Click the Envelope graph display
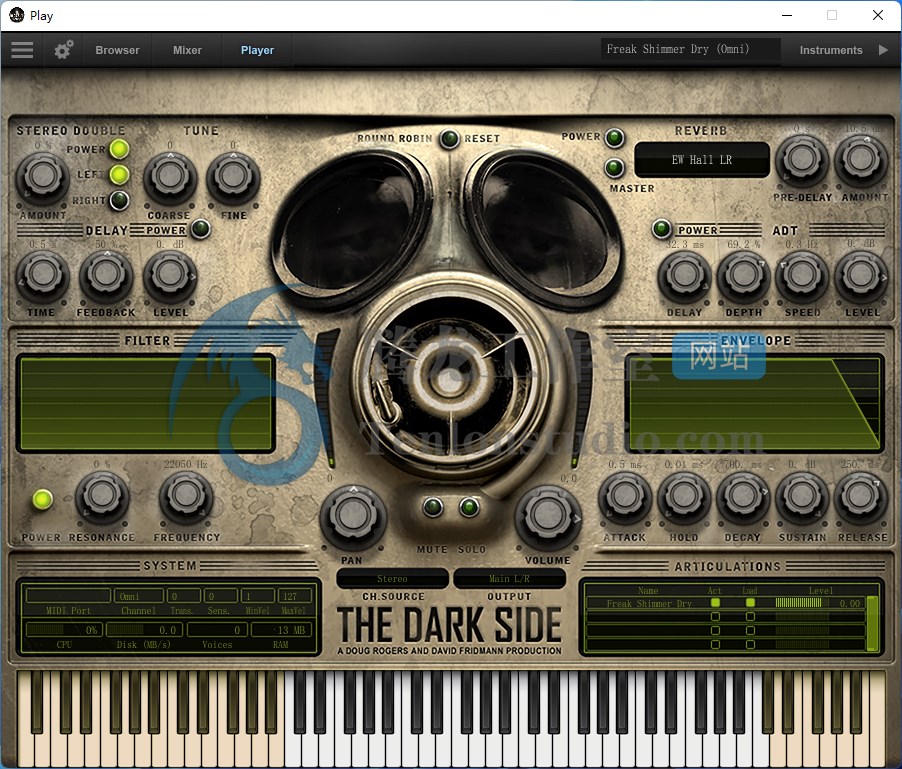 754,403
